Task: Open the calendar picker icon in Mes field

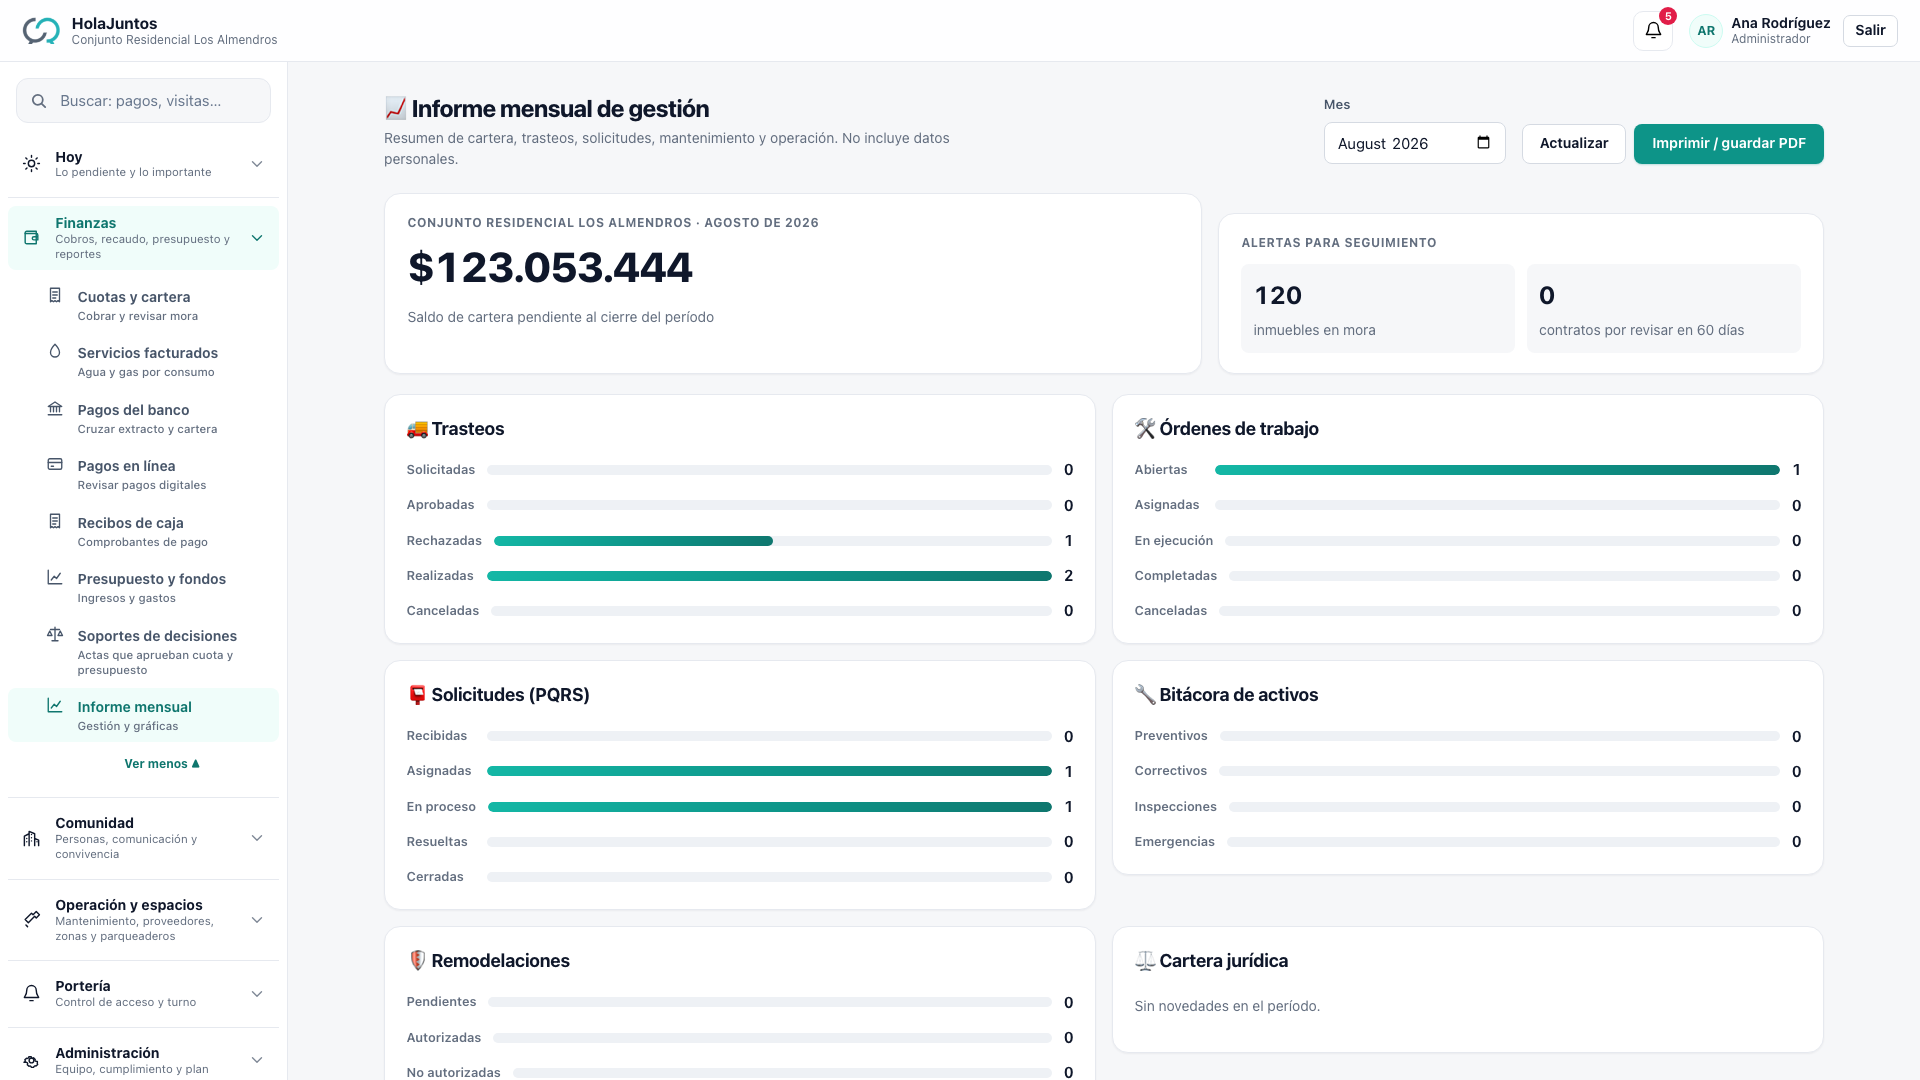Action: click(x=1484, y=143)
